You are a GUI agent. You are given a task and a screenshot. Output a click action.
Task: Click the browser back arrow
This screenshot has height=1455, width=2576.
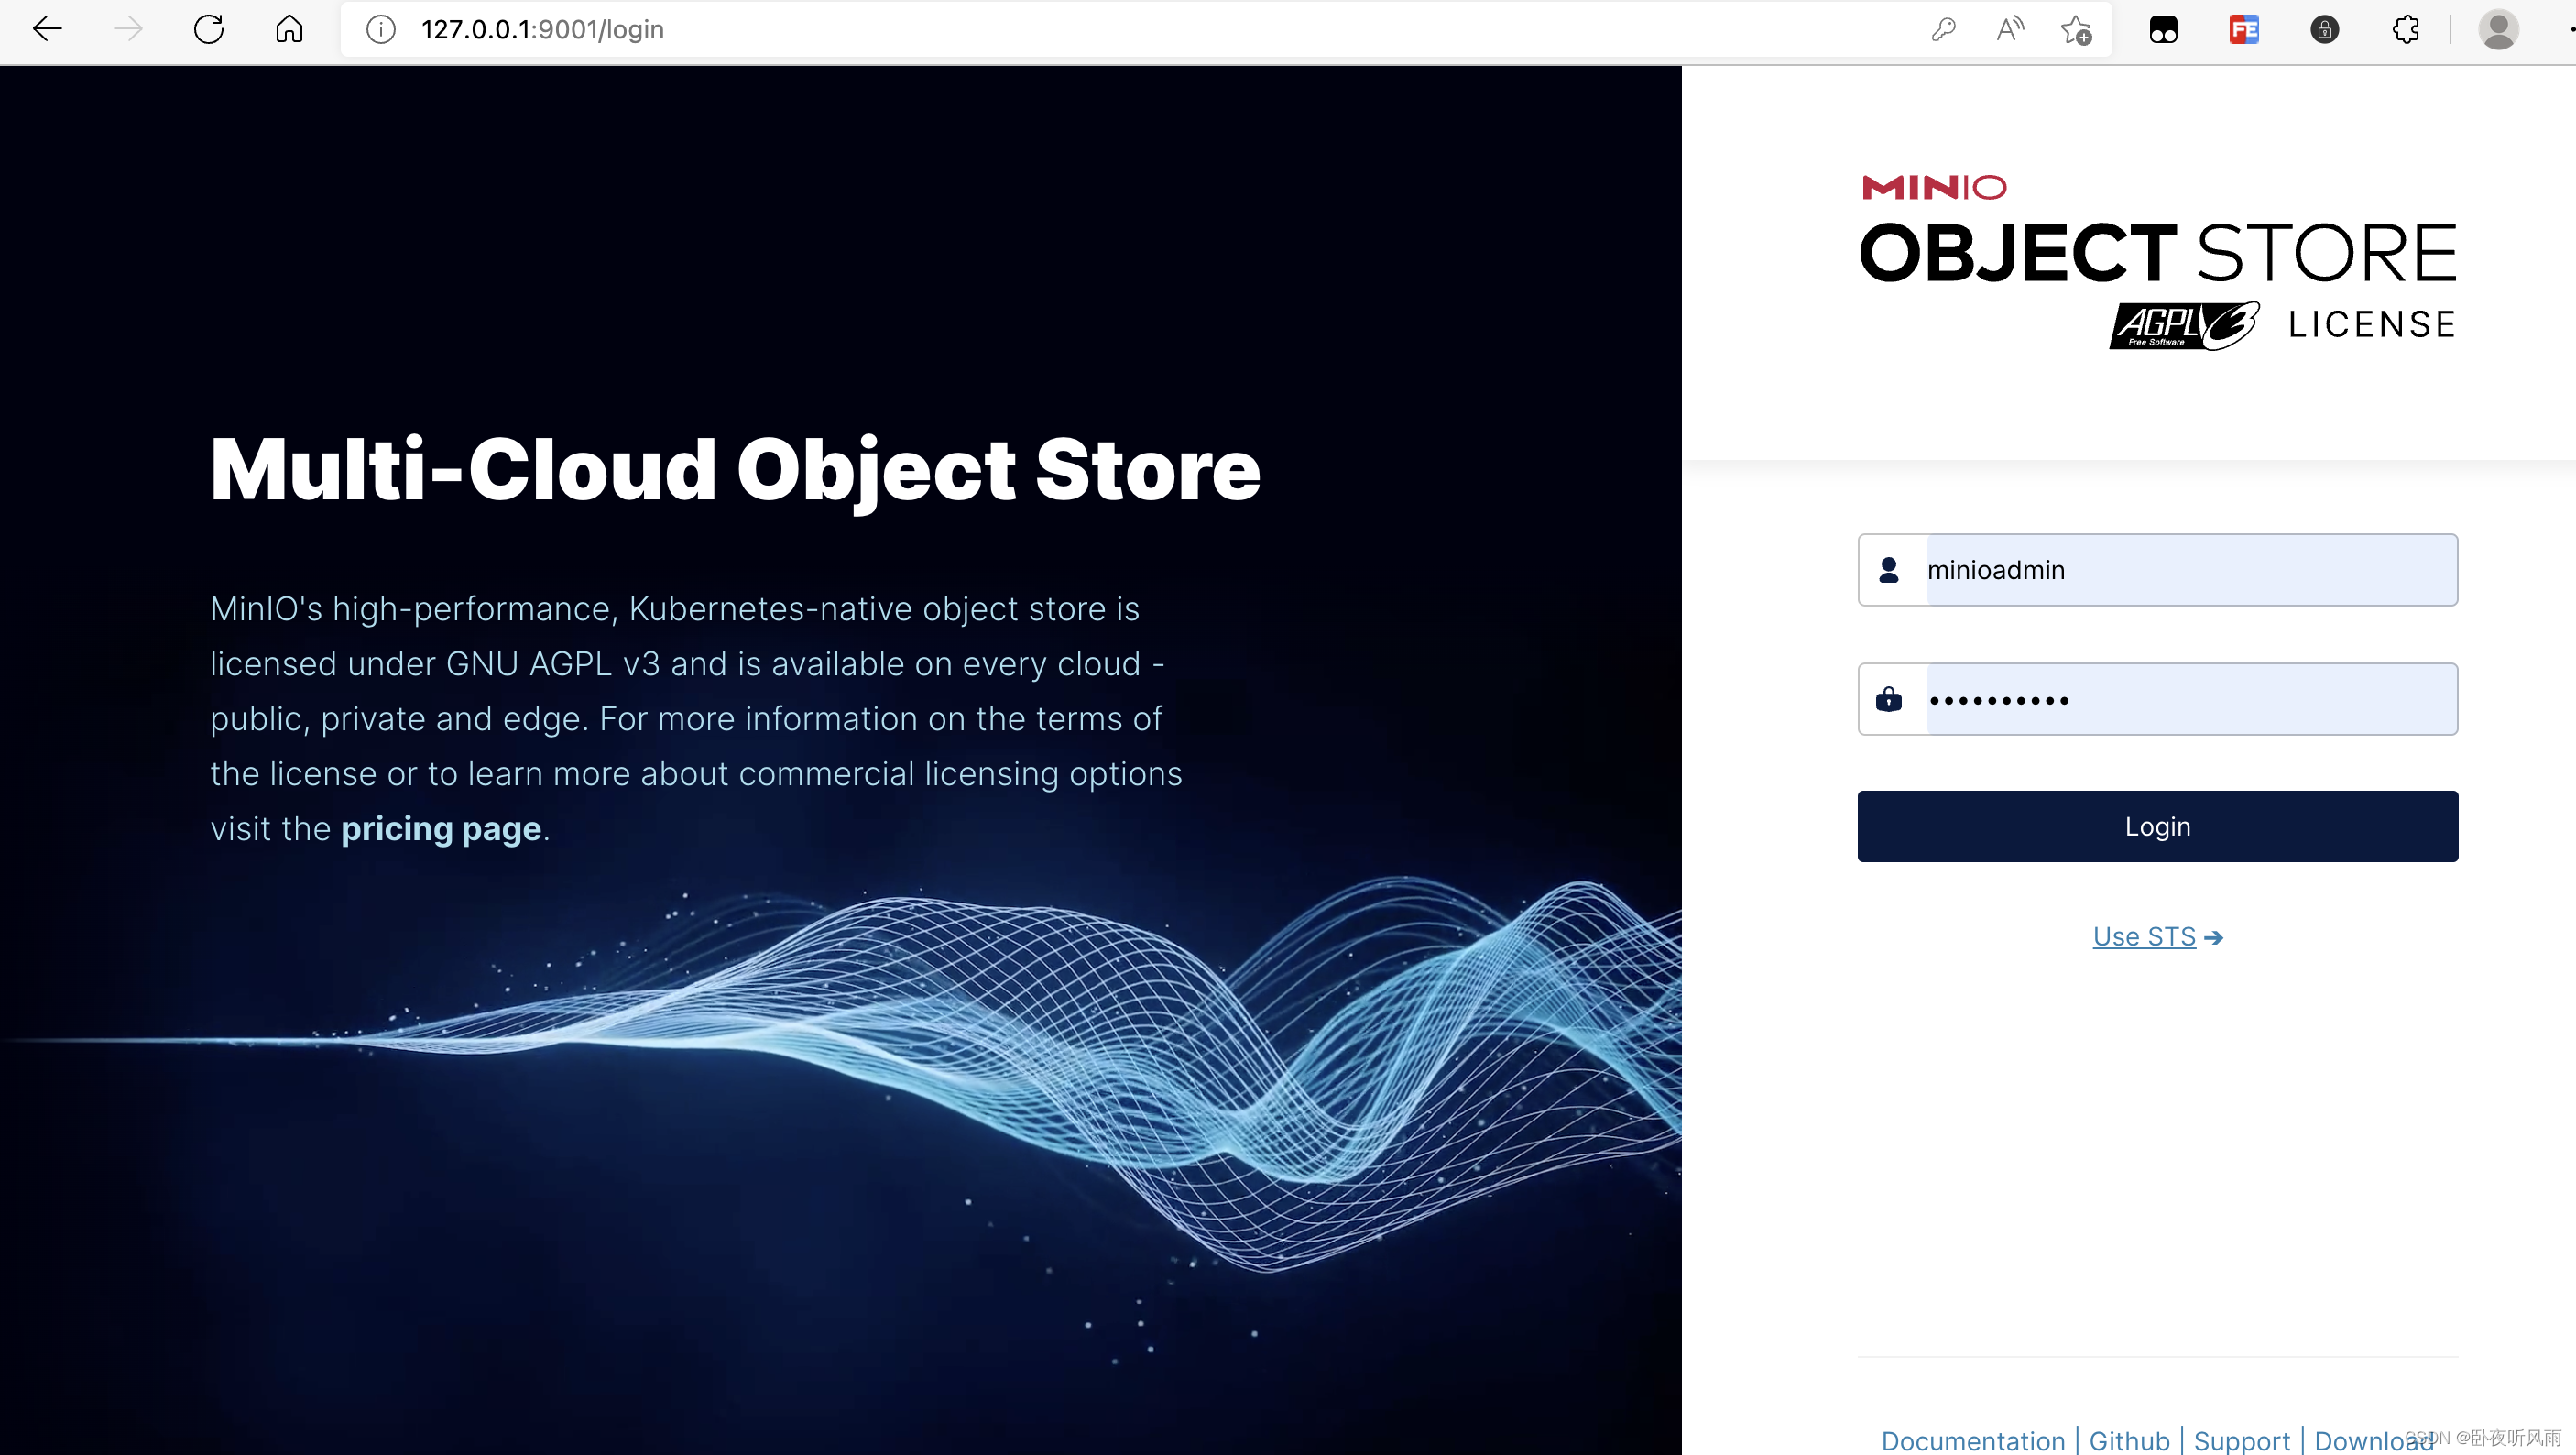pyautogui.click(x=47, y=29)
